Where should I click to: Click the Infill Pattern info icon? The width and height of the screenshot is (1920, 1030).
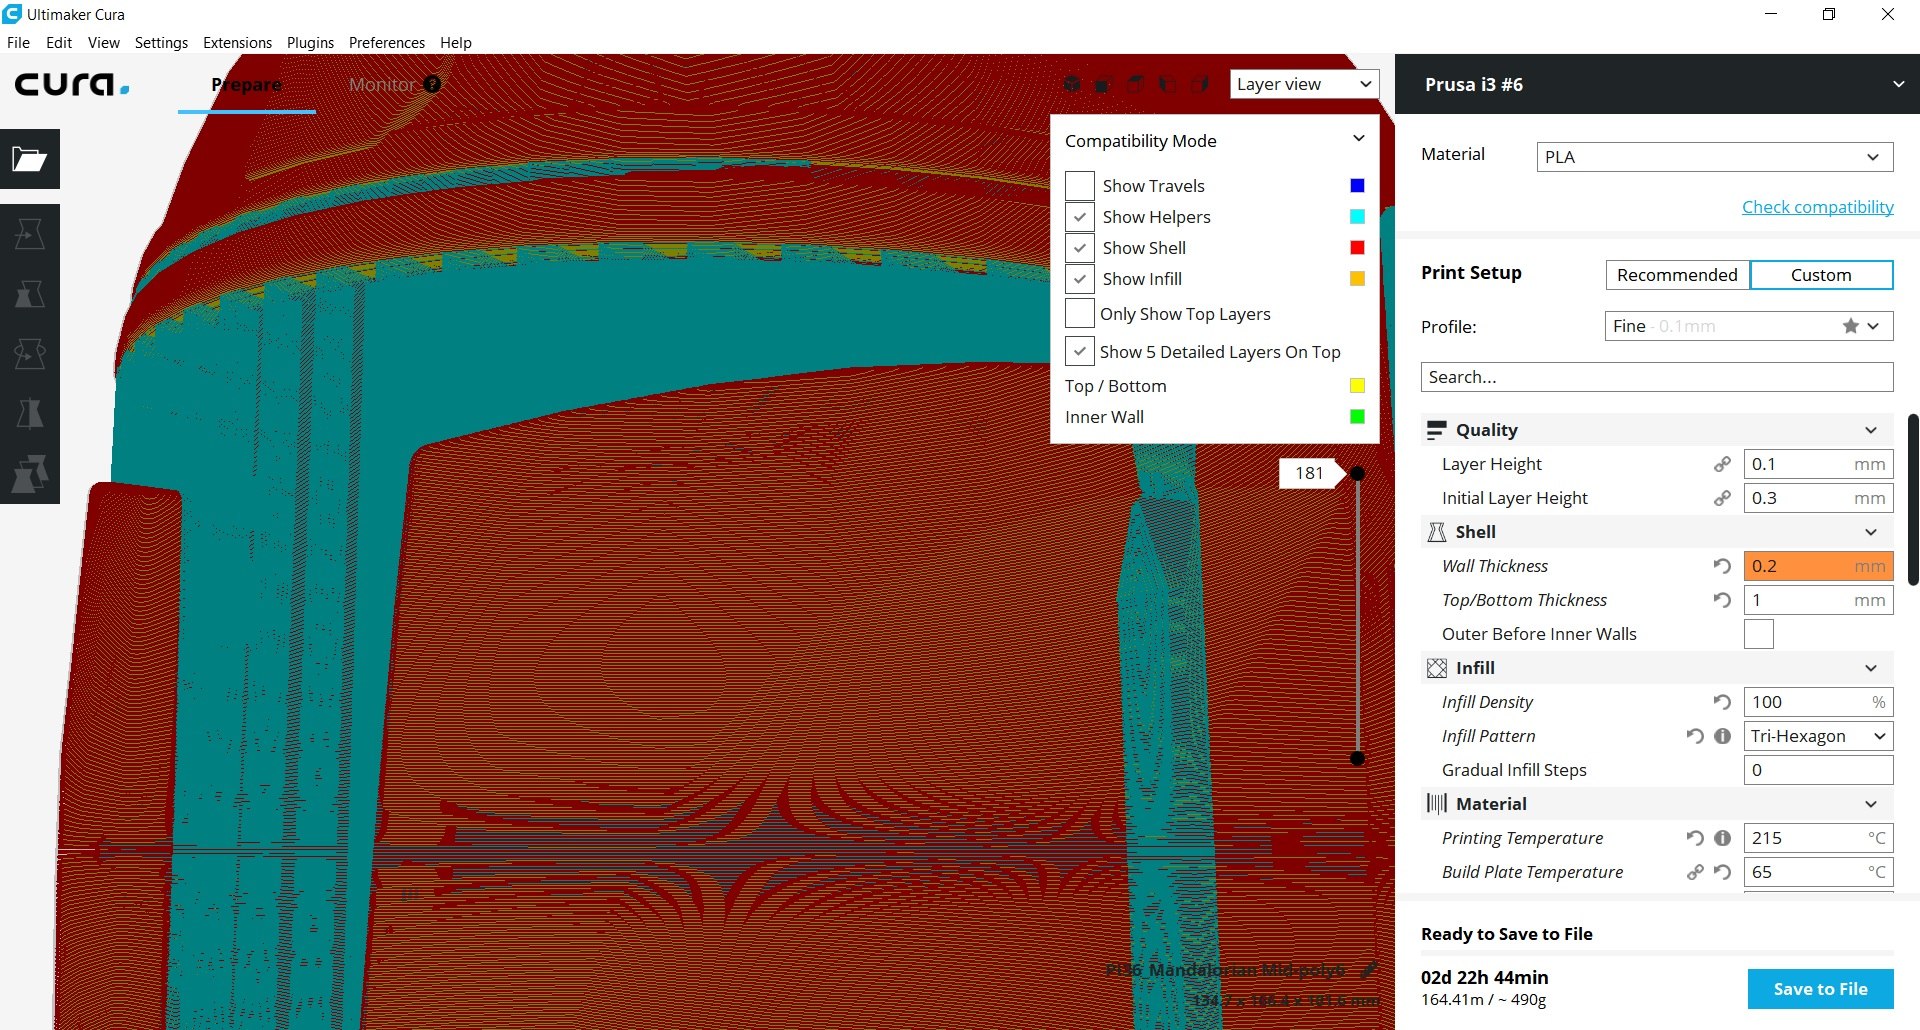1722,736
